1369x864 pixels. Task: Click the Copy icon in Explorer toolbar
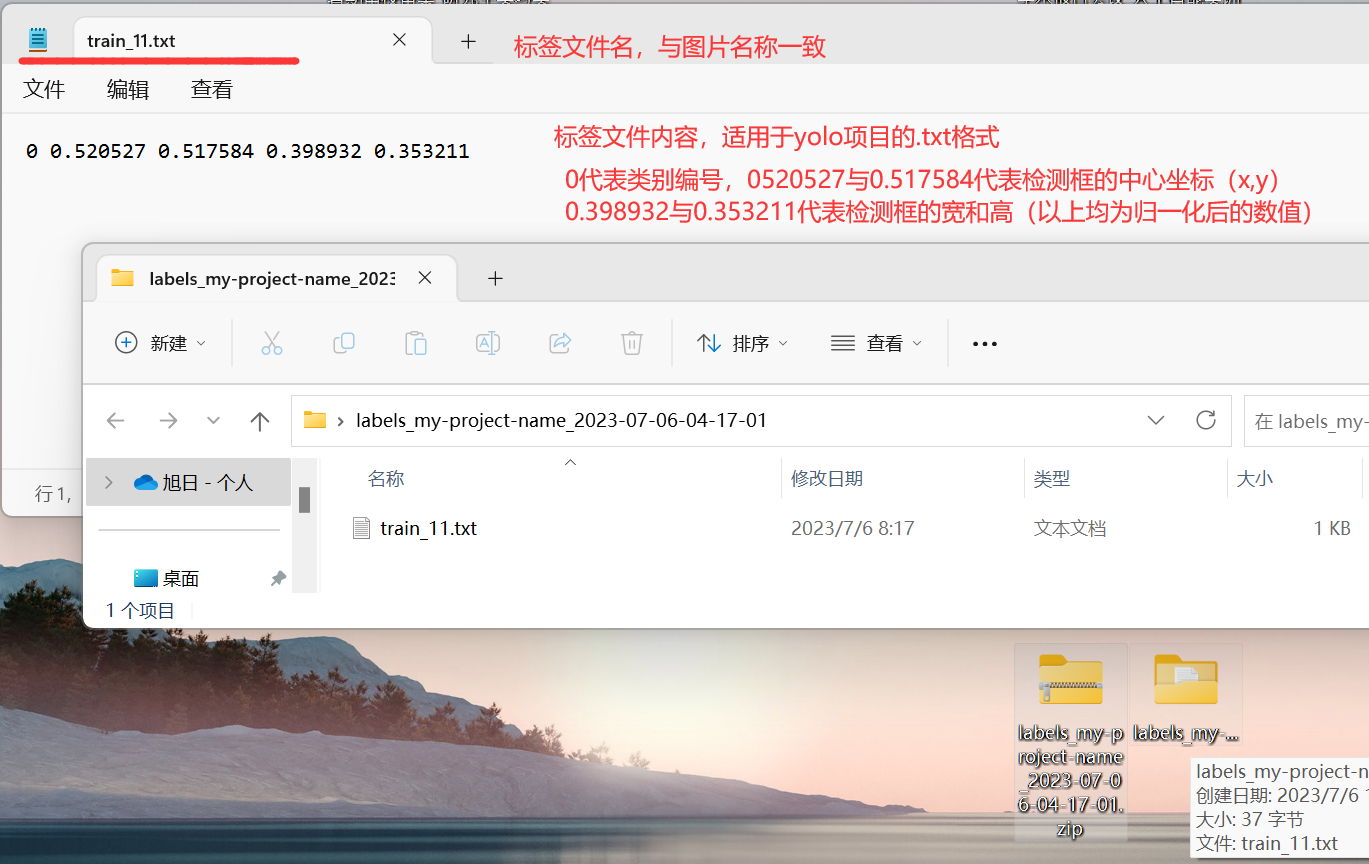pyautogui.click(x=343, y=343)
